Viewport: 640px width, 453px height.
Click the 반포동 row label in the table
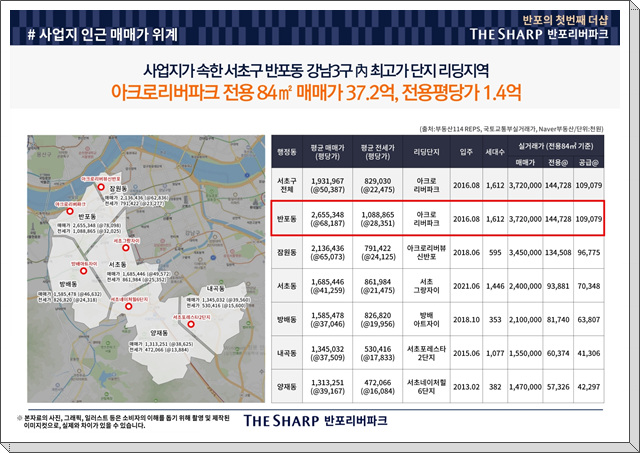tap(287, 219)
